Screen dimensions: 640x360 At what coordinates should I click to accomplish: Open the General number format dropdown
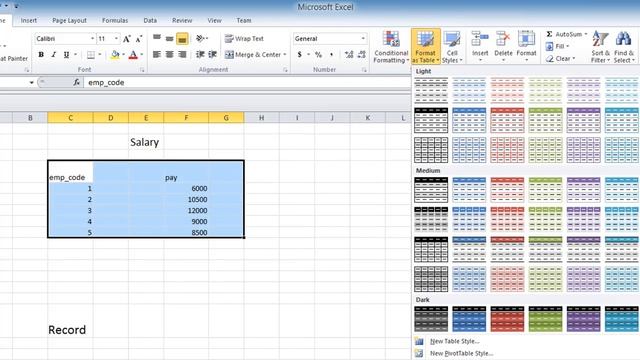click(363, 38)
